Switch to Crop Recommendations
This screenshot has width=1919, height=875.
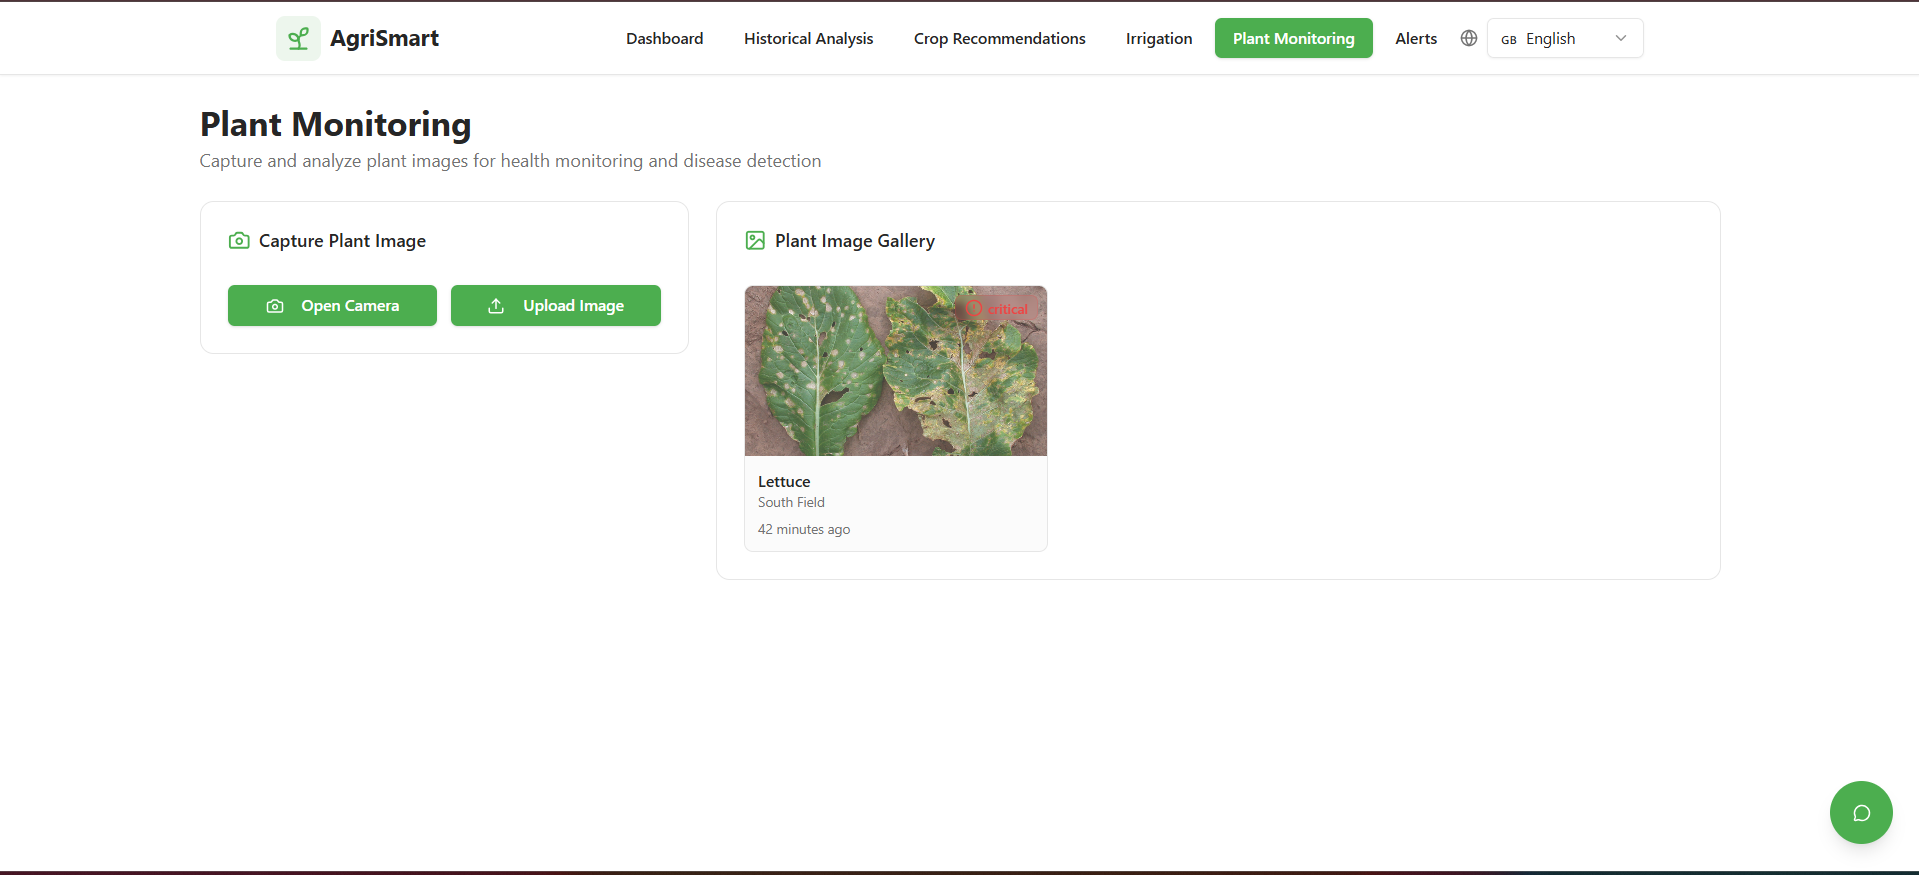coord(999,38)
